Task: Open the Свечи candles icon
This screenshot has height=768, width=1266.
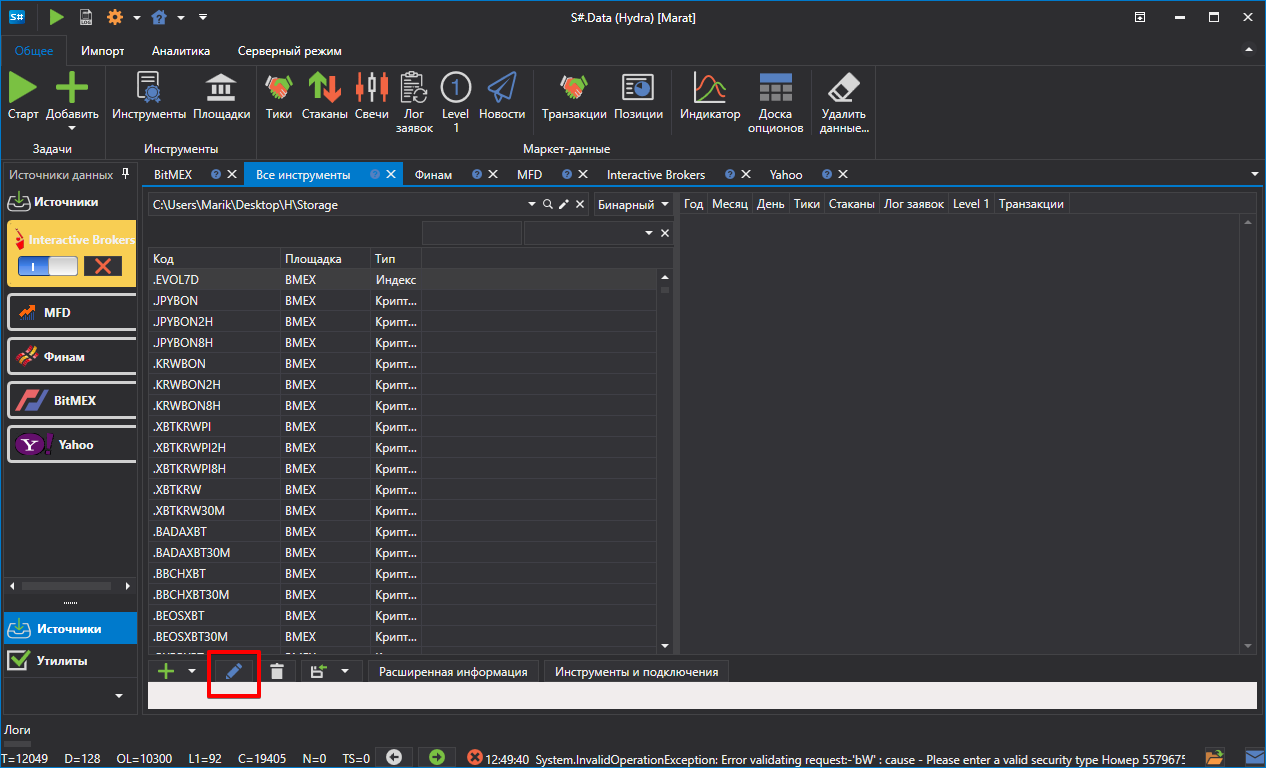Action: (x=372, y=87)
